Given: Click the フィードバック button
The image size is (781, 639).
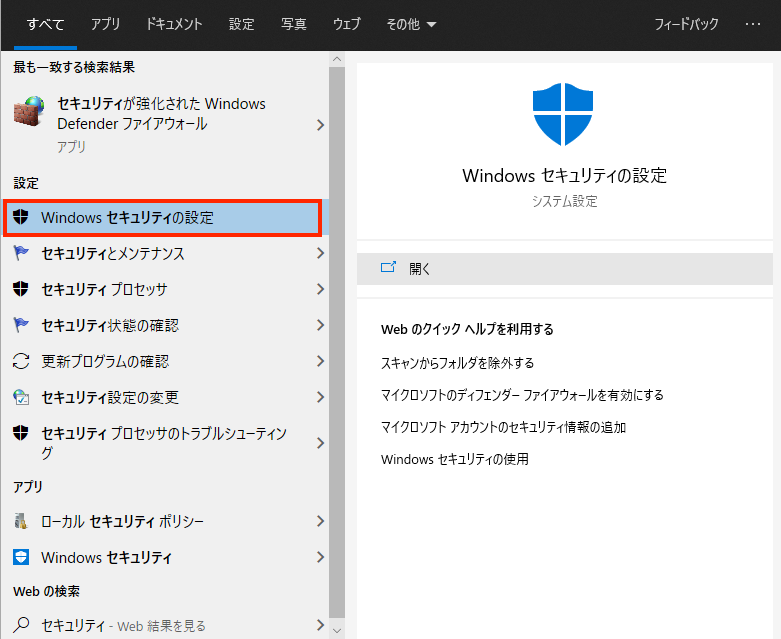Looking at the screenshot, I should pos(686,24).
